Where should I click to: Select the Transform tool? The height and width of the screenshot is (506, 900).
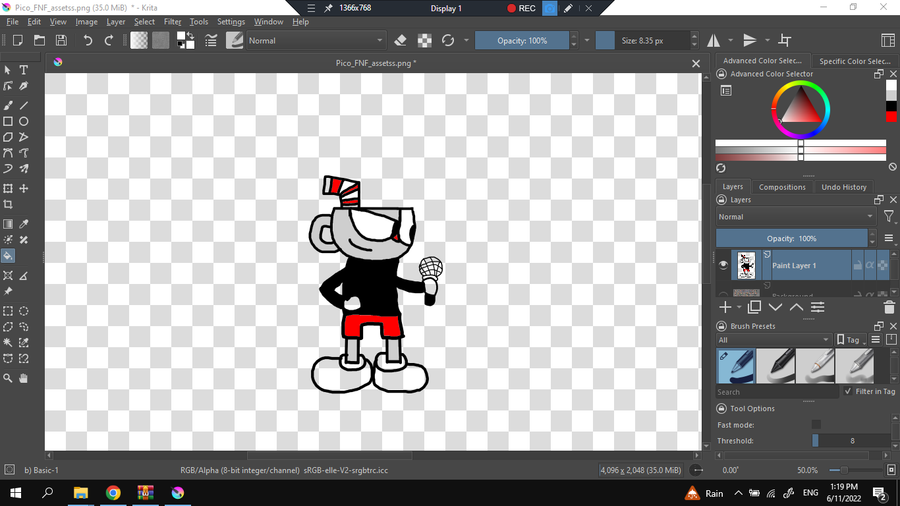[8, 189]
